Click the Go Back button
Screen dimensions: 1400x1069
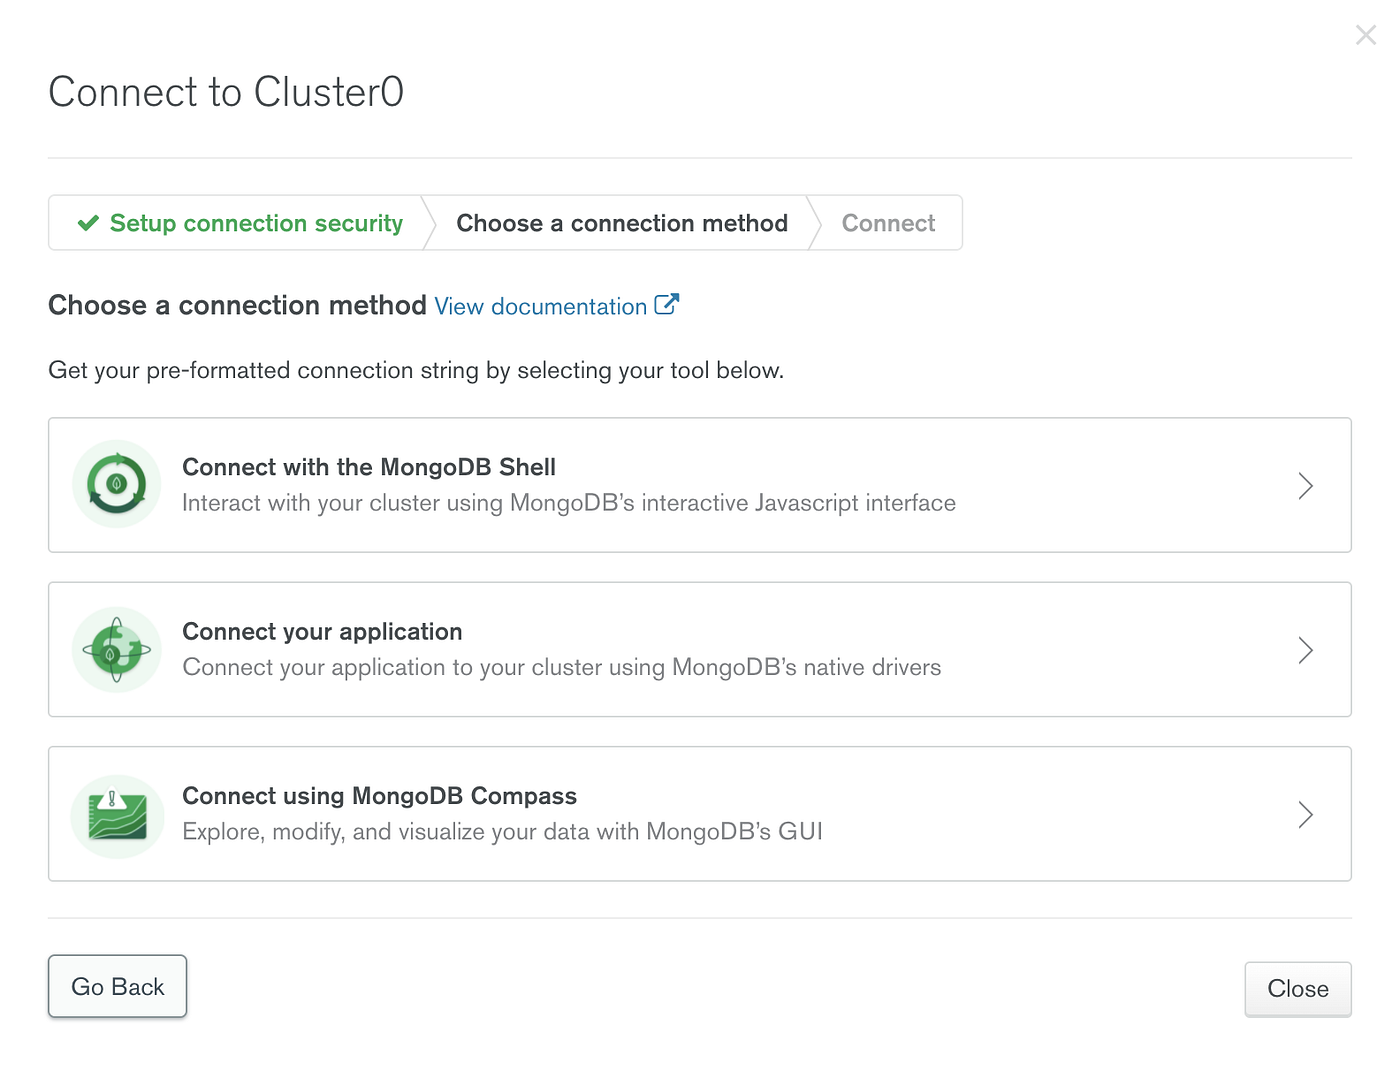coord(117,986)
